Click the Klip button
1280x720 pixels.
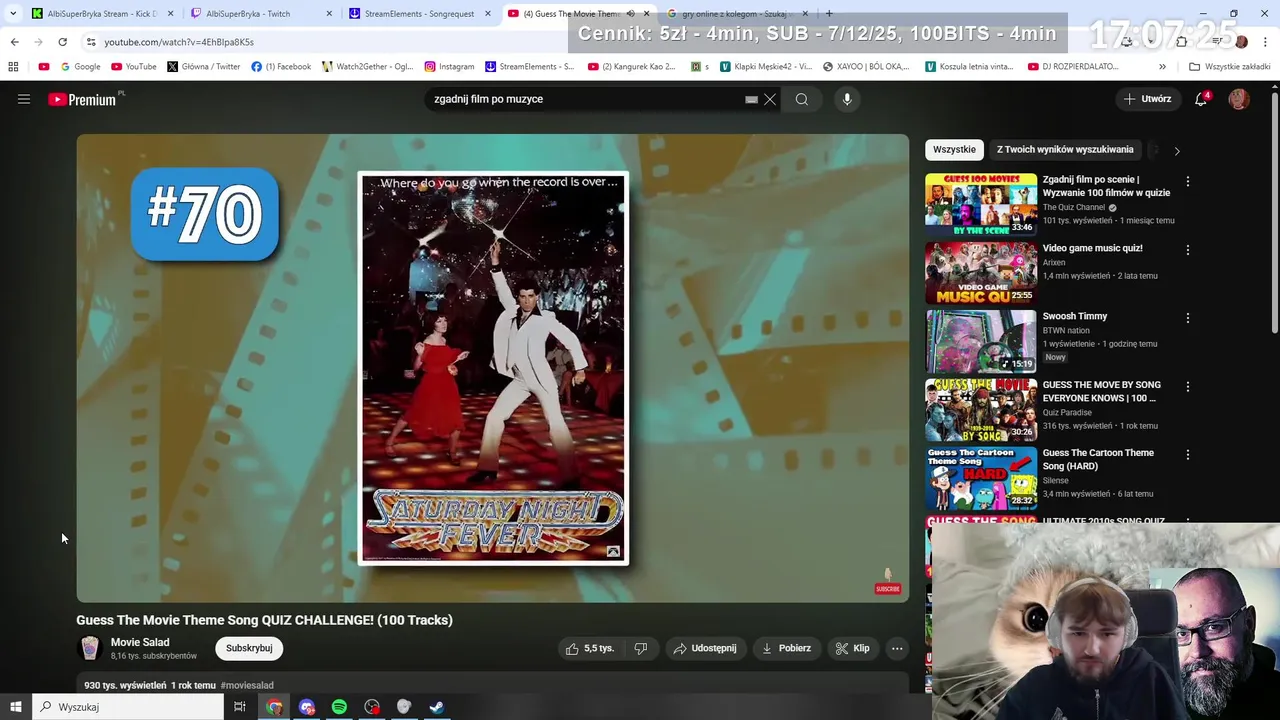[853, 648]
